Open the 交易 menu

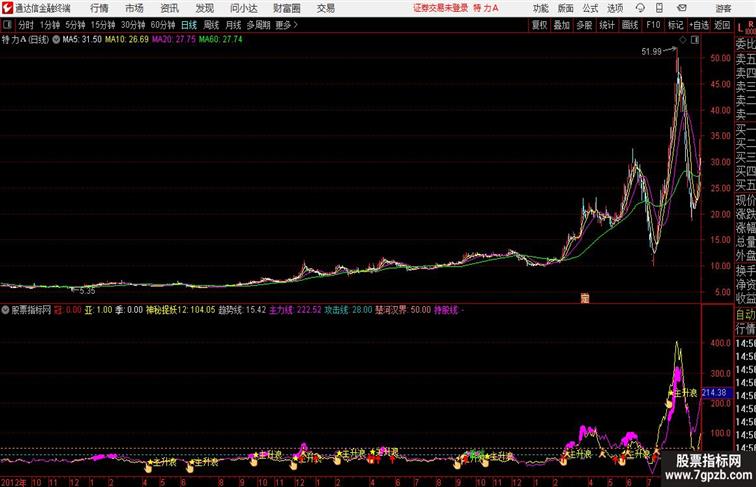[x=325, y=8]
